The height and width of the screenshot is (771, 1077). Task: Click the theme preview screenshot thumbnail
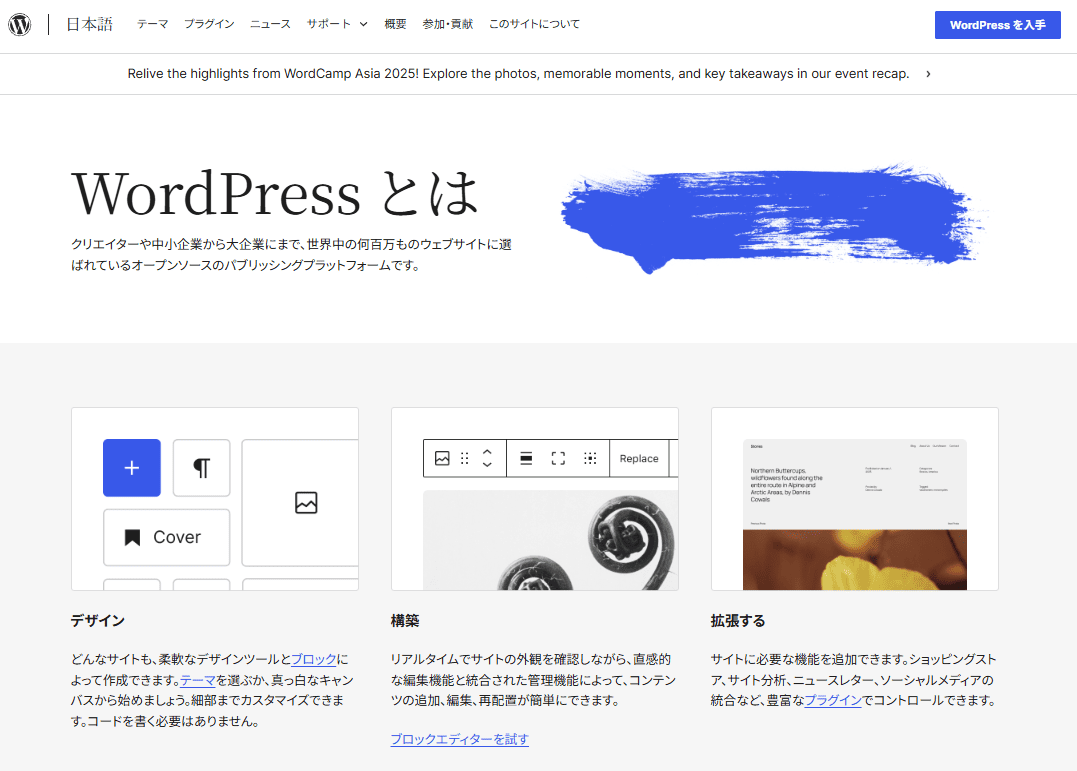point(854,515)
